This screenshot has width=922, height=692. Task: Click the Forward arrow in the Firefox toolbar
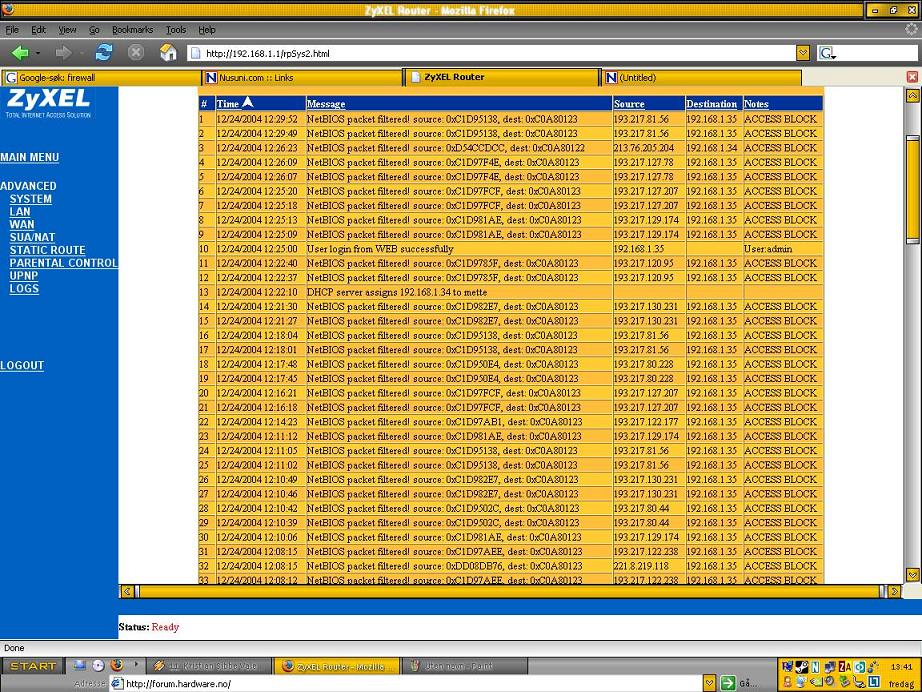click(63, 54)
